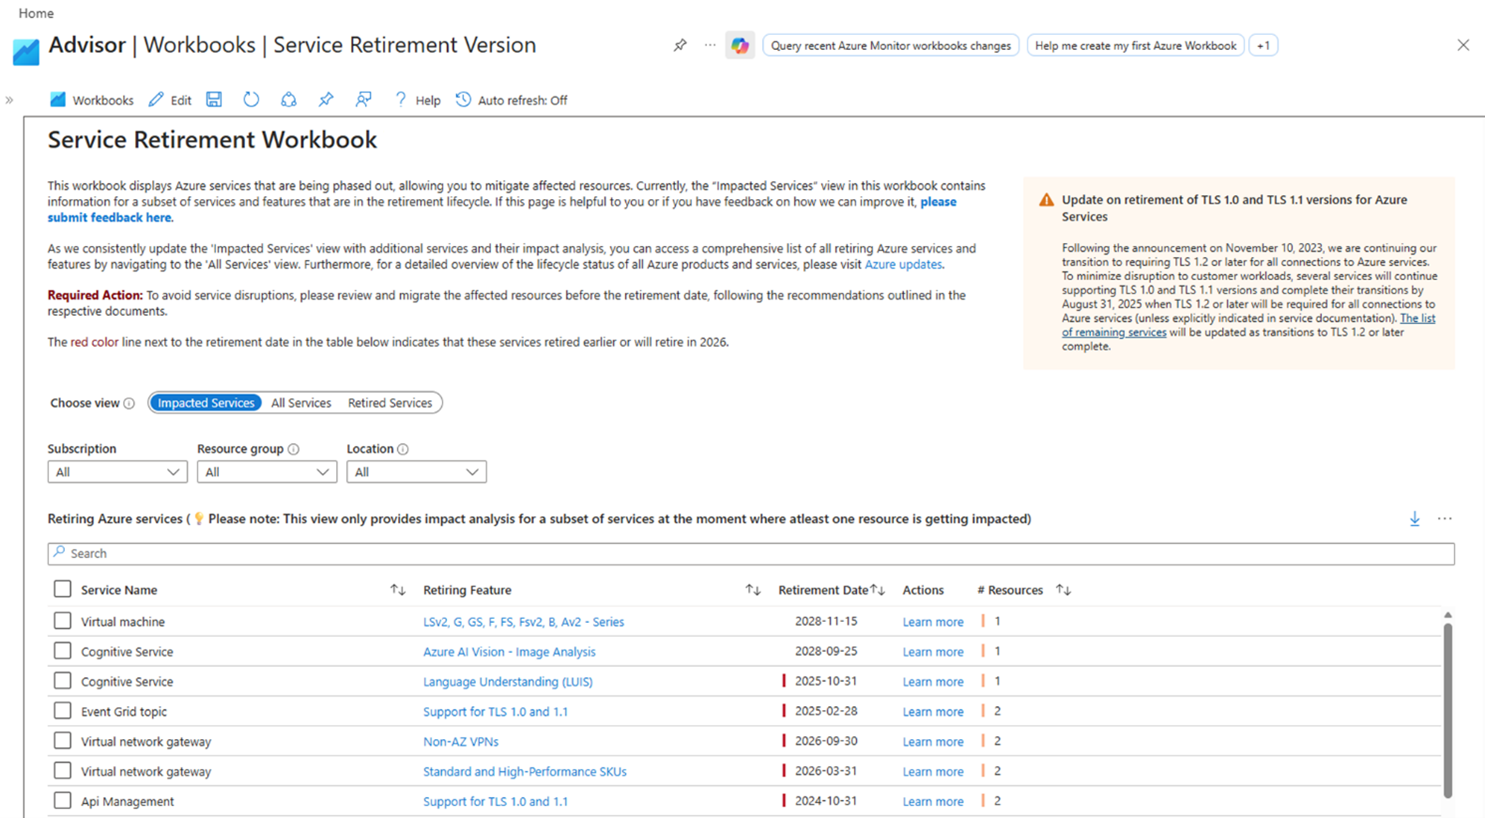The image size is (1485, 818).
Task: Click Learn more for Event Grid topic row
Action: point(933,712)
